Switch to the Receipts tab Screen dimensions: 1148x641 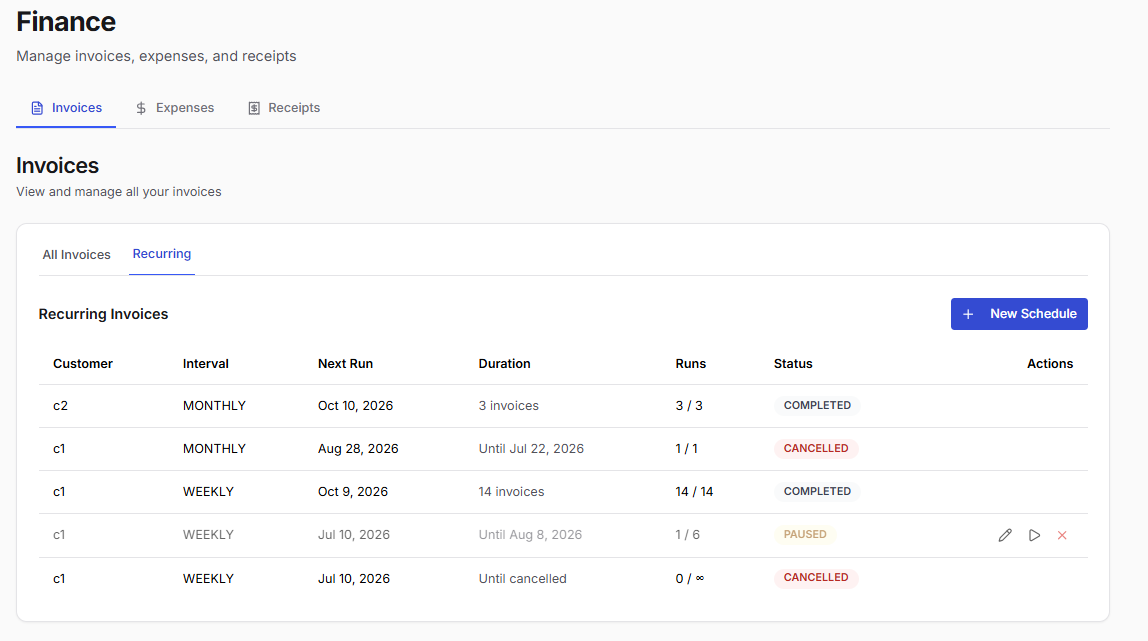tap(284, 108)
